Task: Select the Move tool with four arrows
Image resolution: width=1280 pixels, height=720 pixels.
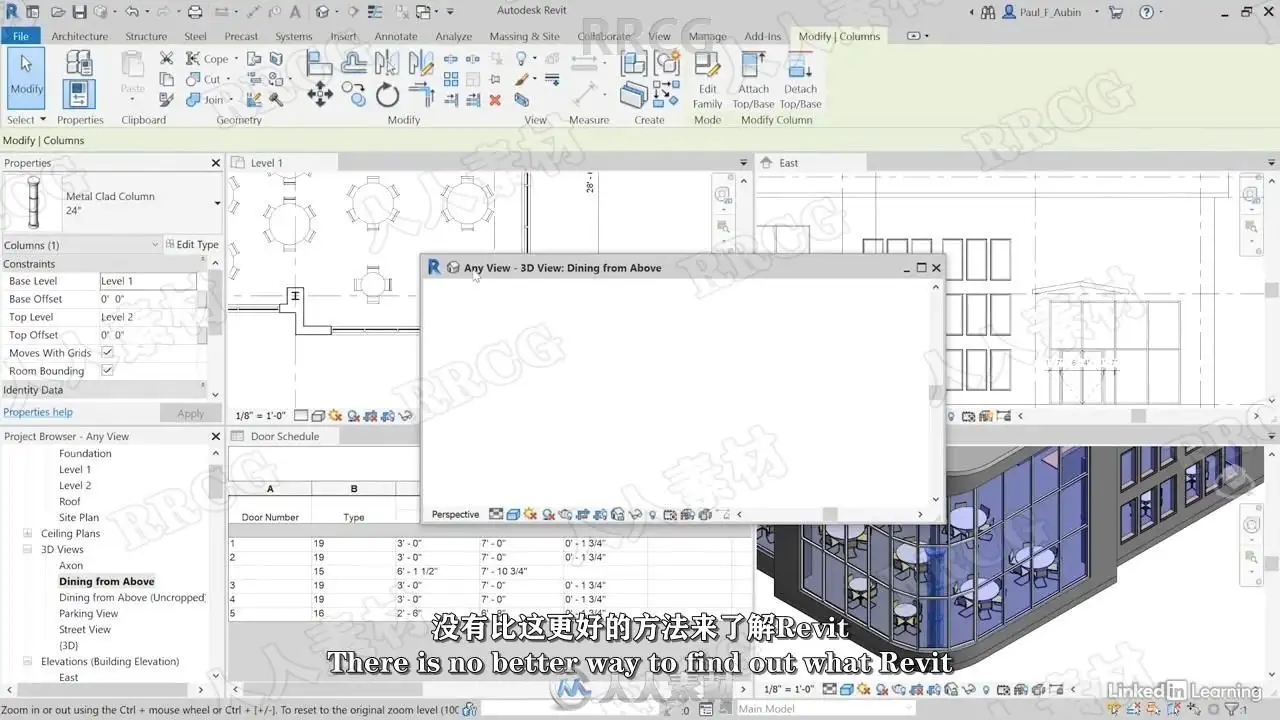Action: point(320,95)
